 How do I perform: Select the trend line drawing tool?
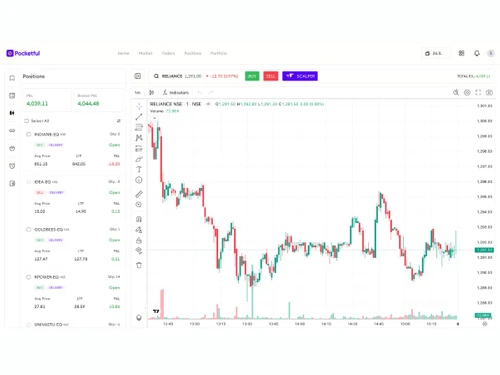coord(139,117)
